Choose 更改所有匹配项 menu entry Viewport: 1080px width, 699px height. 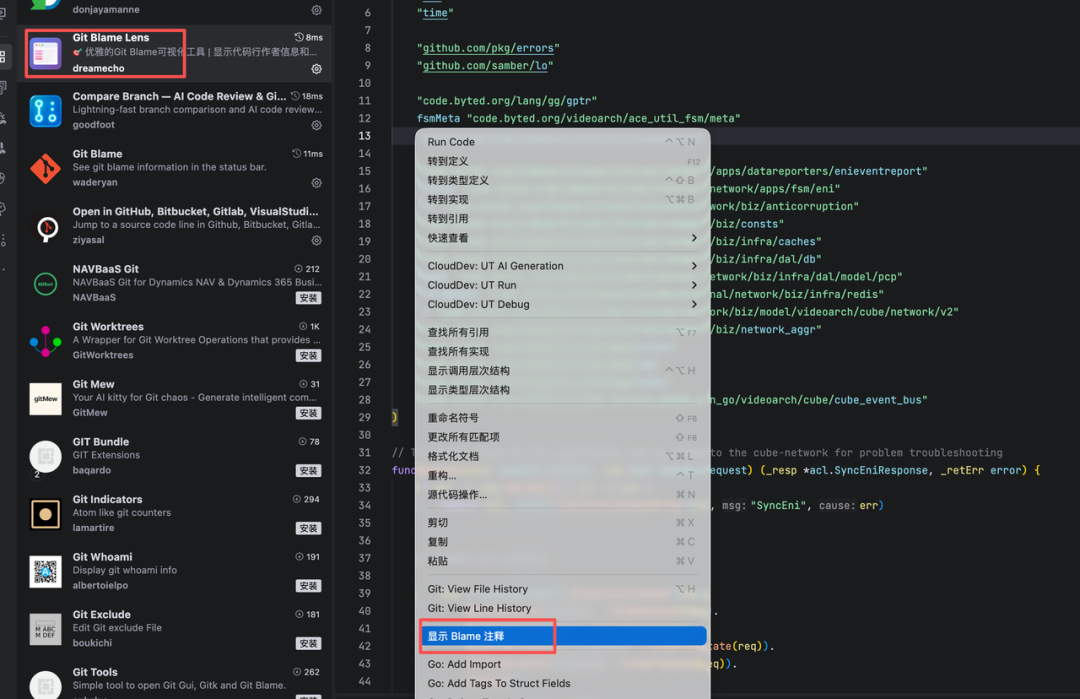coord(563,437)
